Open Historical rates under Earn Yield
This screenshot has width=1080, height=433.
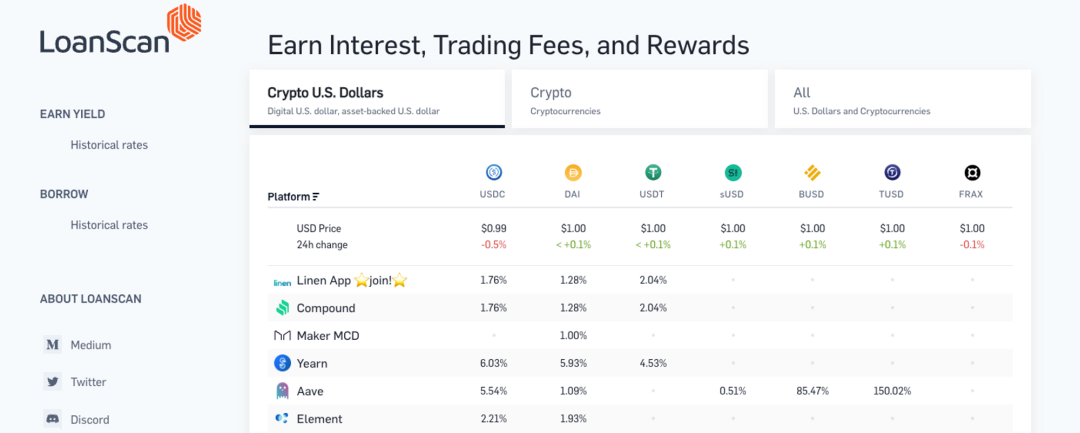point(109,145)
